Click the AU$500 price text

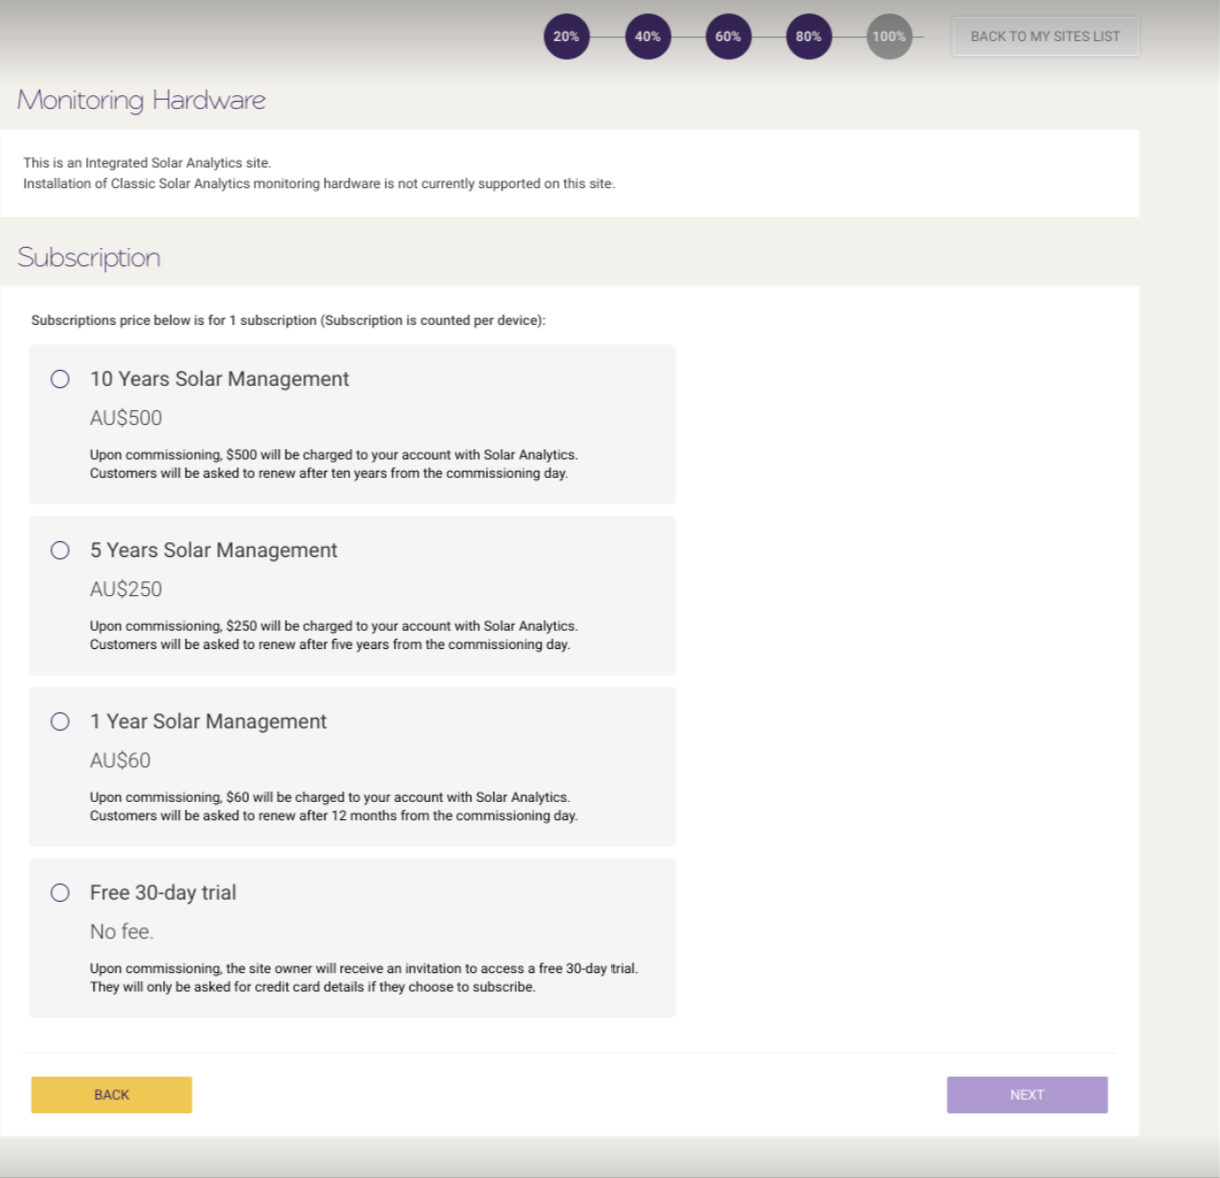[x=126, y=418]
